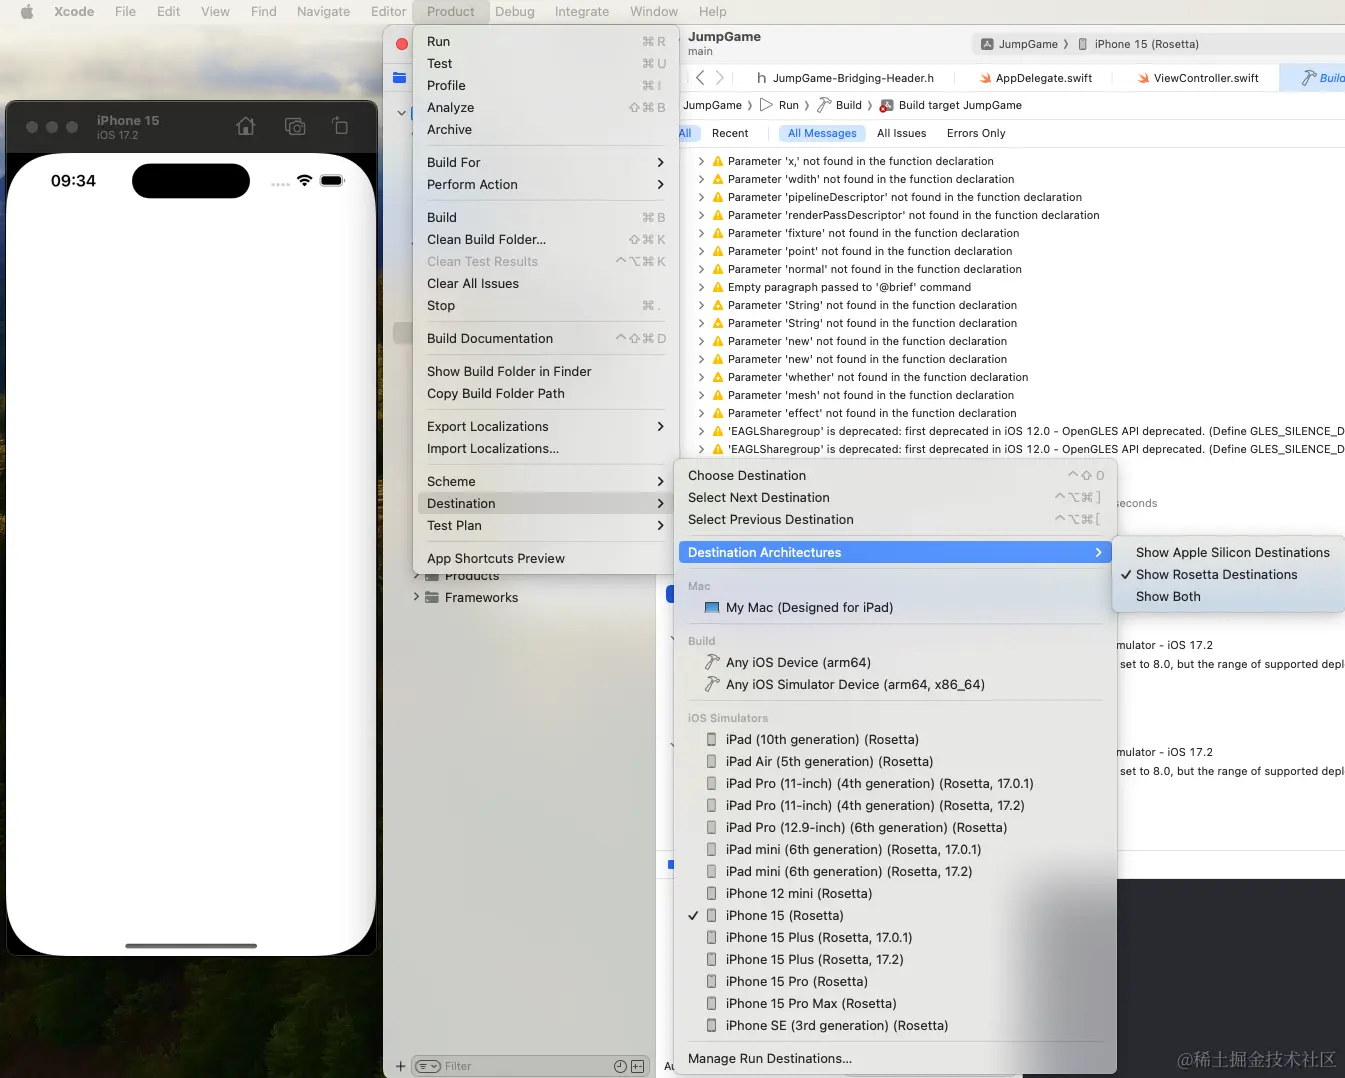Enable Show Apple Silicon Destinations
The image size is (1345, 1078).
(1231, 553)
